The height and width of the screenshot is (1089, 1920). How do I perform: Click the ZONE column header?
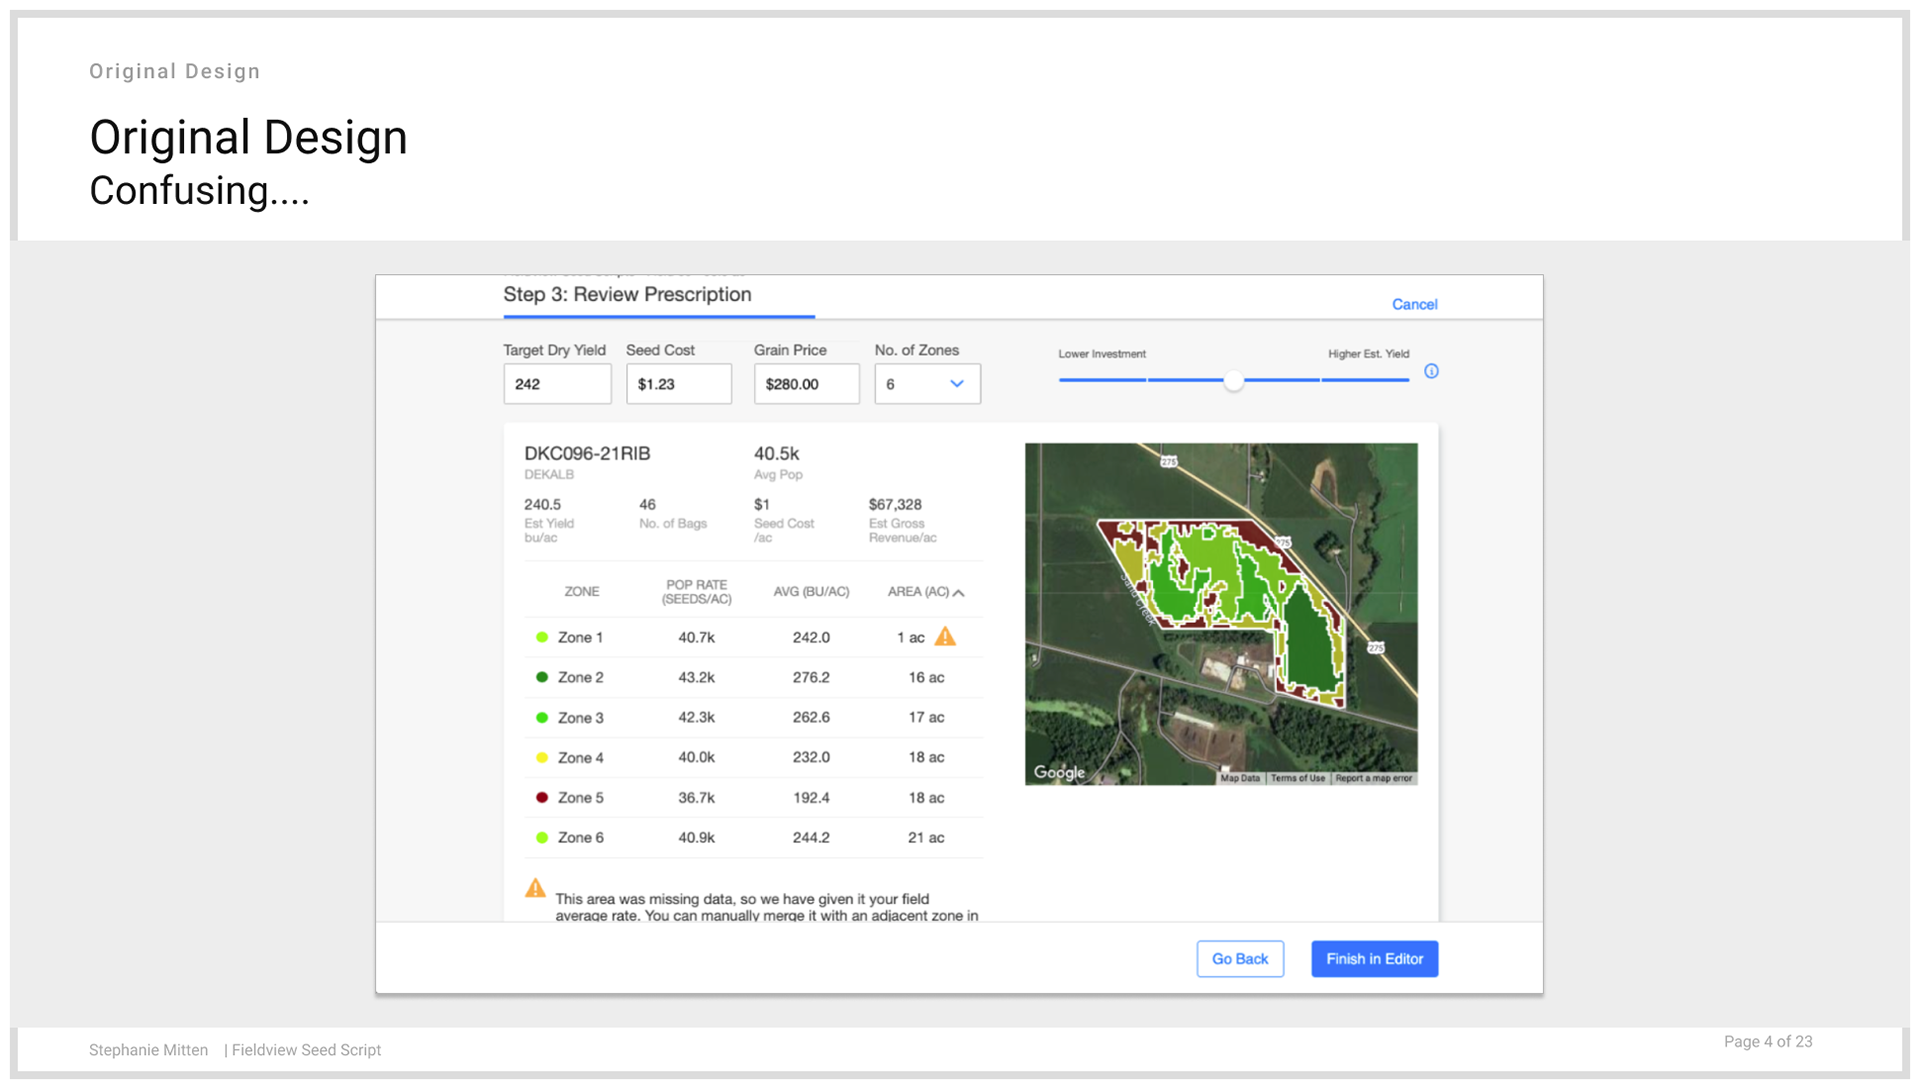[582, 592]
